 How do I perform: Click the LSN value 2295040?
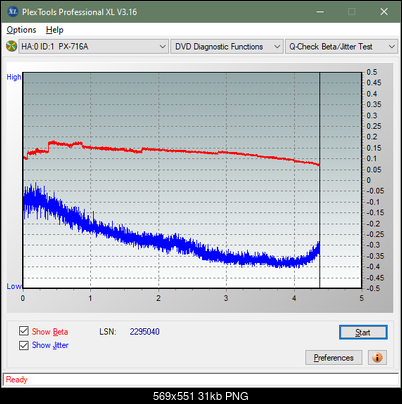coord(145,332)
